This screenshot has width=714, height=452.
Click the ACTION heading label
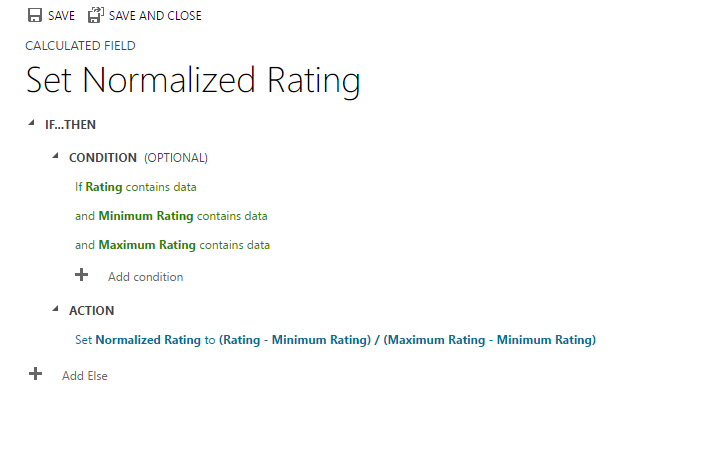pyautogui.click(x=91, y=311)
